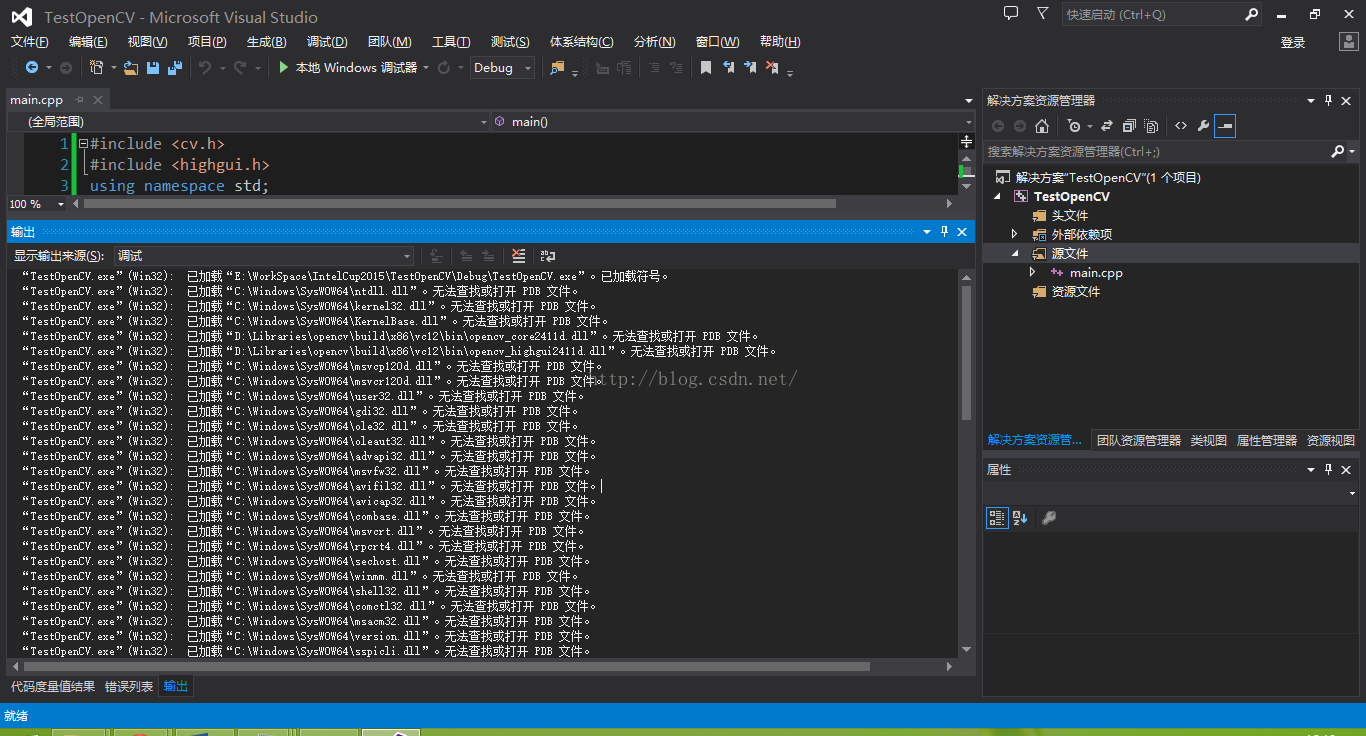
Task: Open the output source dropdown showing 调试
Action: coord(264,256)
